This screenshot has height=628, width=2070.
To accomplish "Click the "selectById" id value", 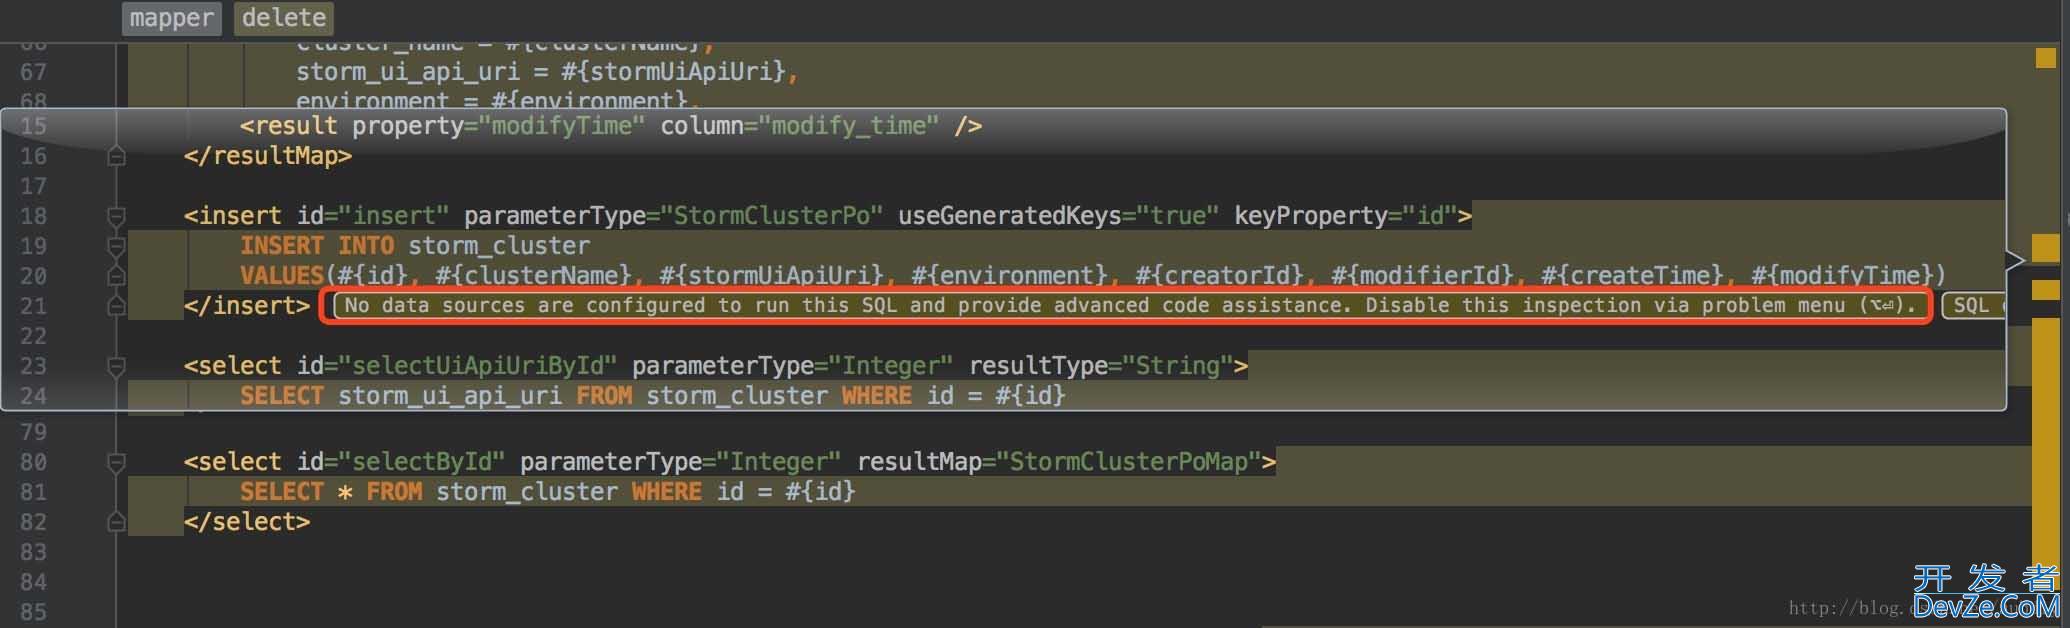I will (x=422, y=462).
